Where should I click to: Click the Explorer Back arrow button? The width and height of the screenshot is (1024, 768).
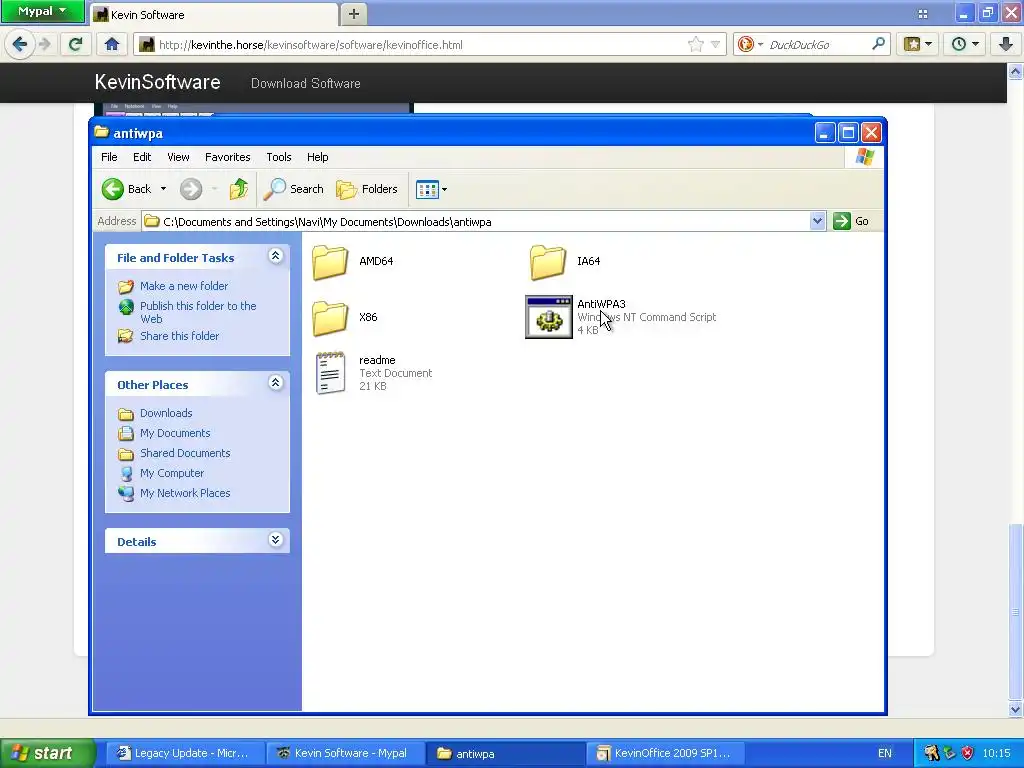point(127,189)
